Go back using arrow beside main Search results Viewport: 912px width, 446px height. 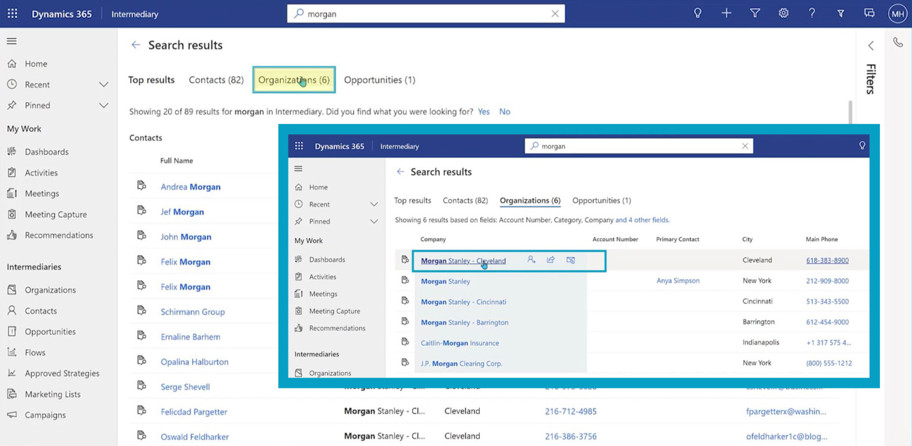136,45
